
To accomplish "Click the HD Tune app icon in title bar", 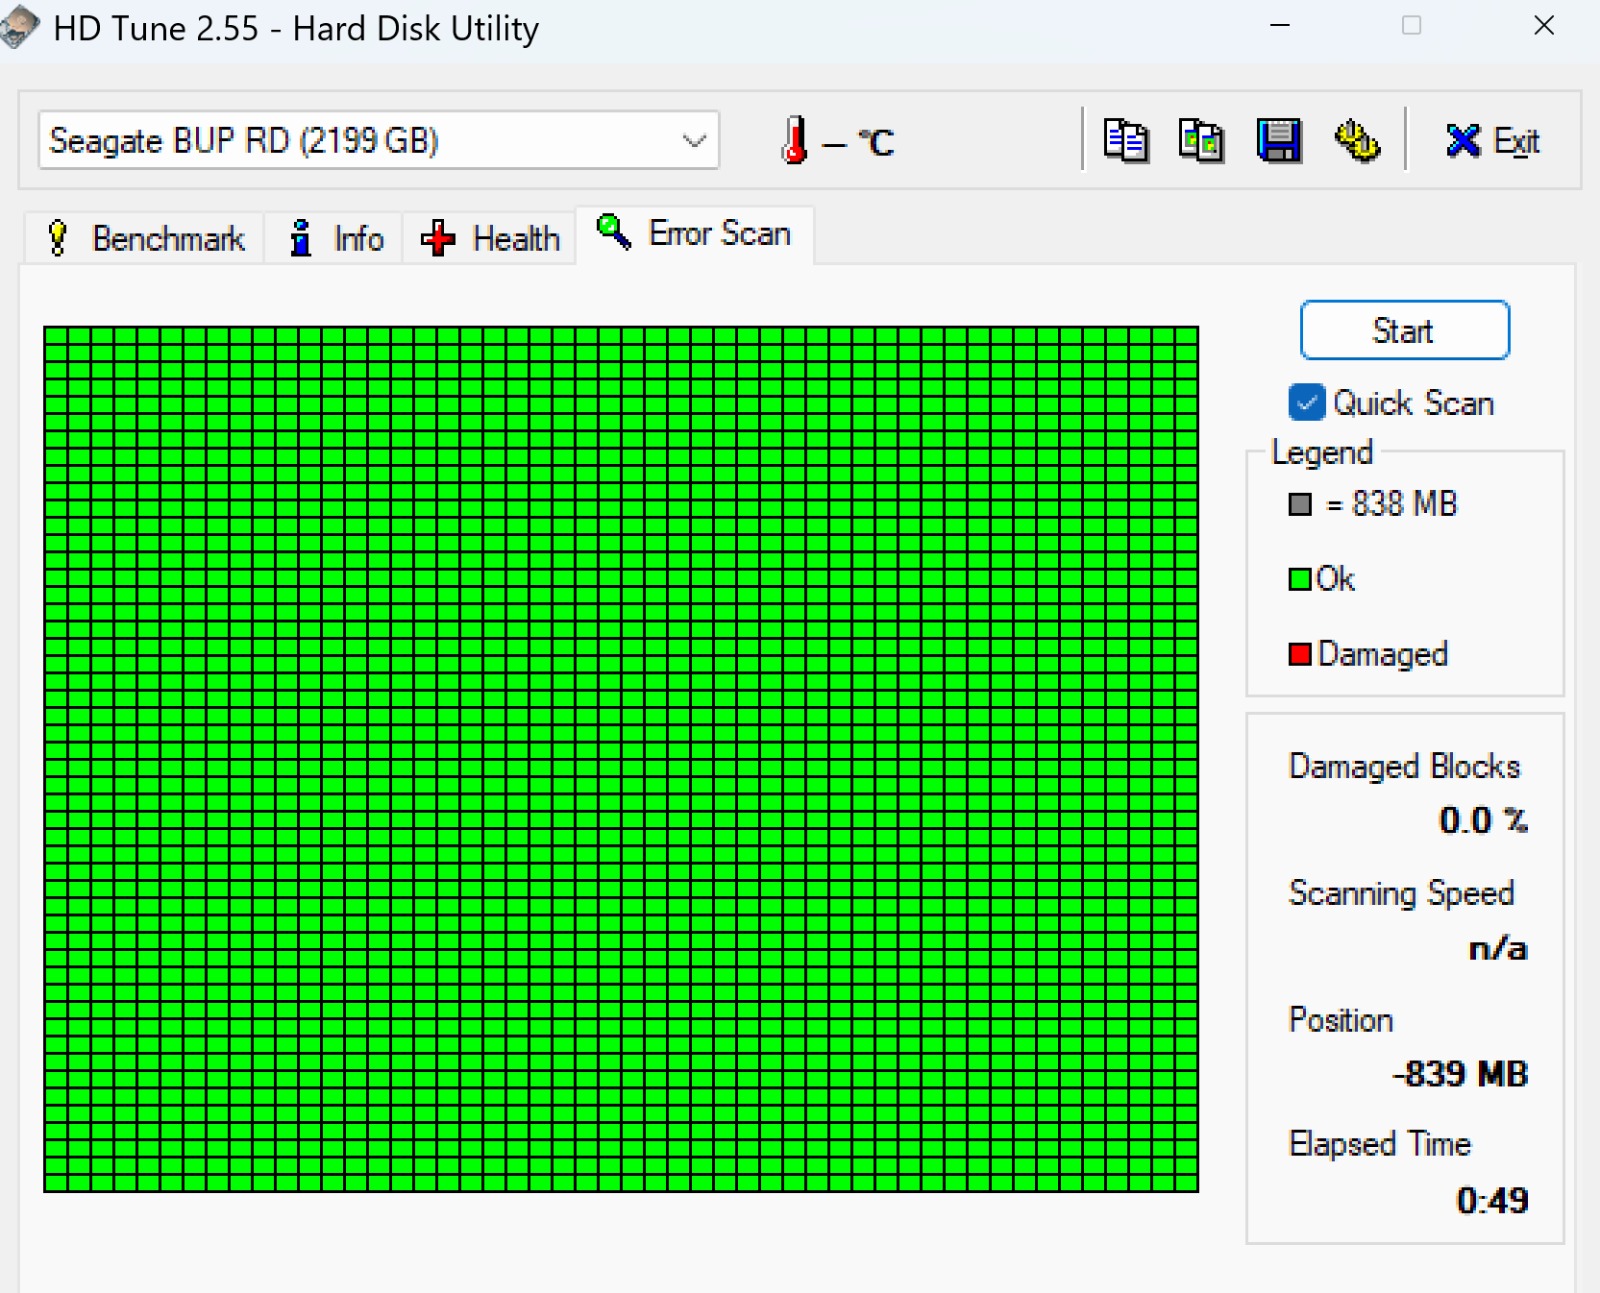I will coord(20,28).
